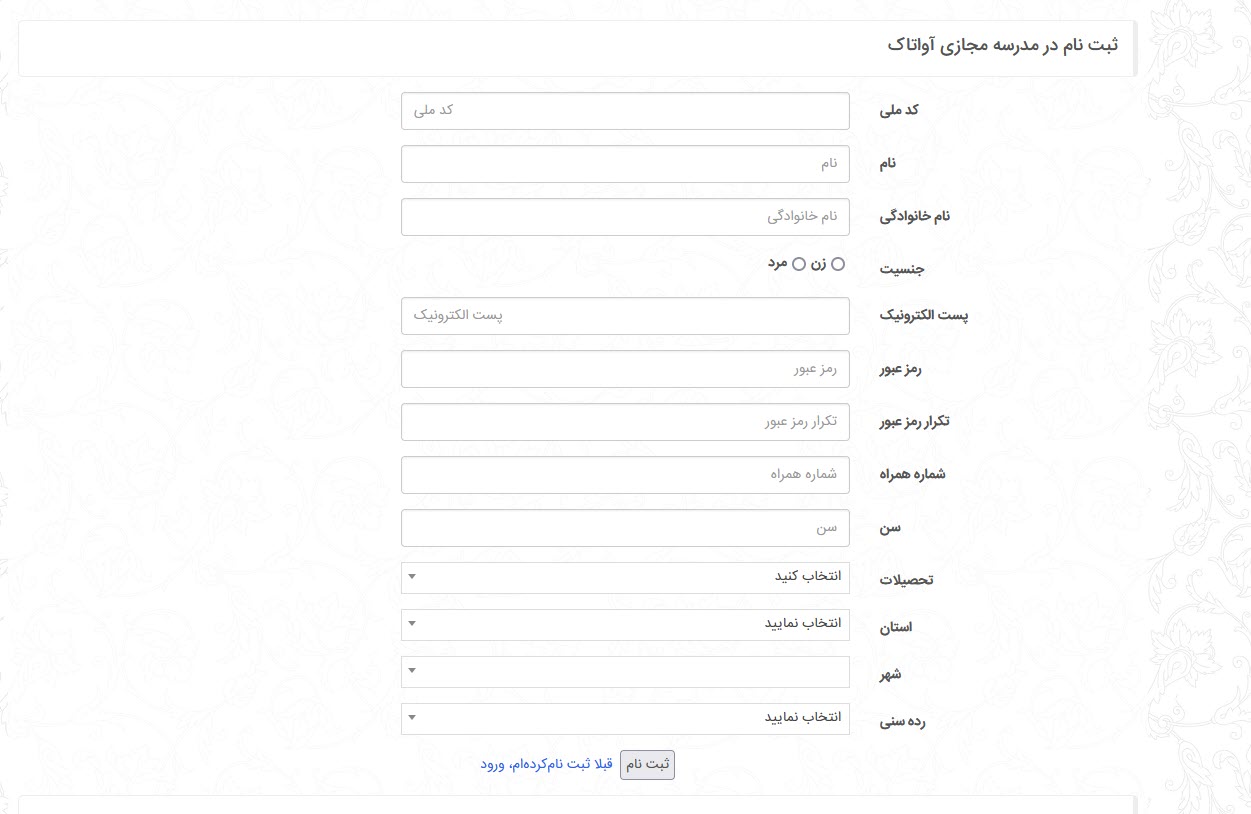1251x814 pixels.
Task: Click into the نام text field
Action: (x=625, y=164)
